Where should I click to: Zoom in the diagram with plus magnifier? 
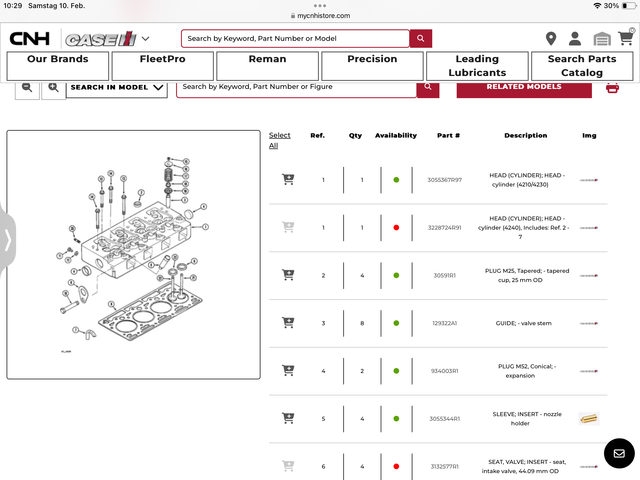[x=53, y=88]
